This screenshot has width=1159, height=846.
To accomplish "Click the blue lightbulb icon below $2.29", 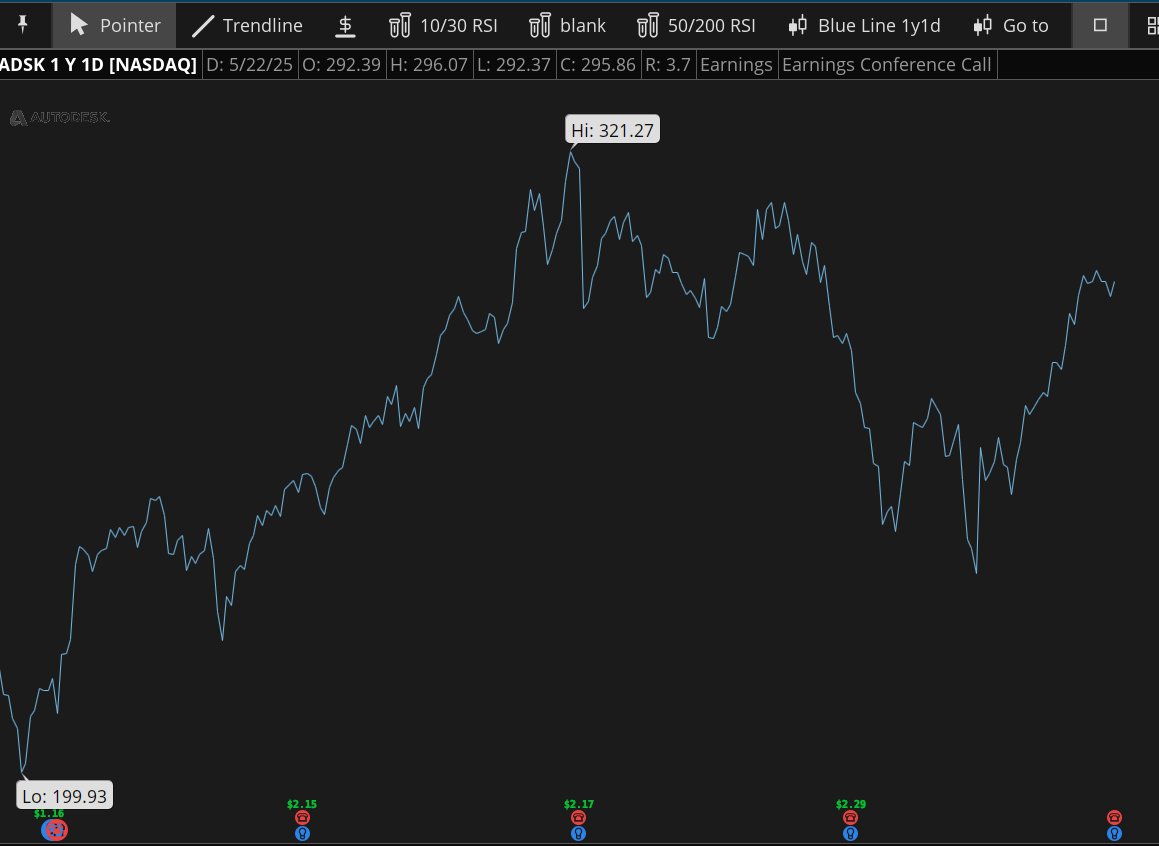I will (x=851, y=833).
